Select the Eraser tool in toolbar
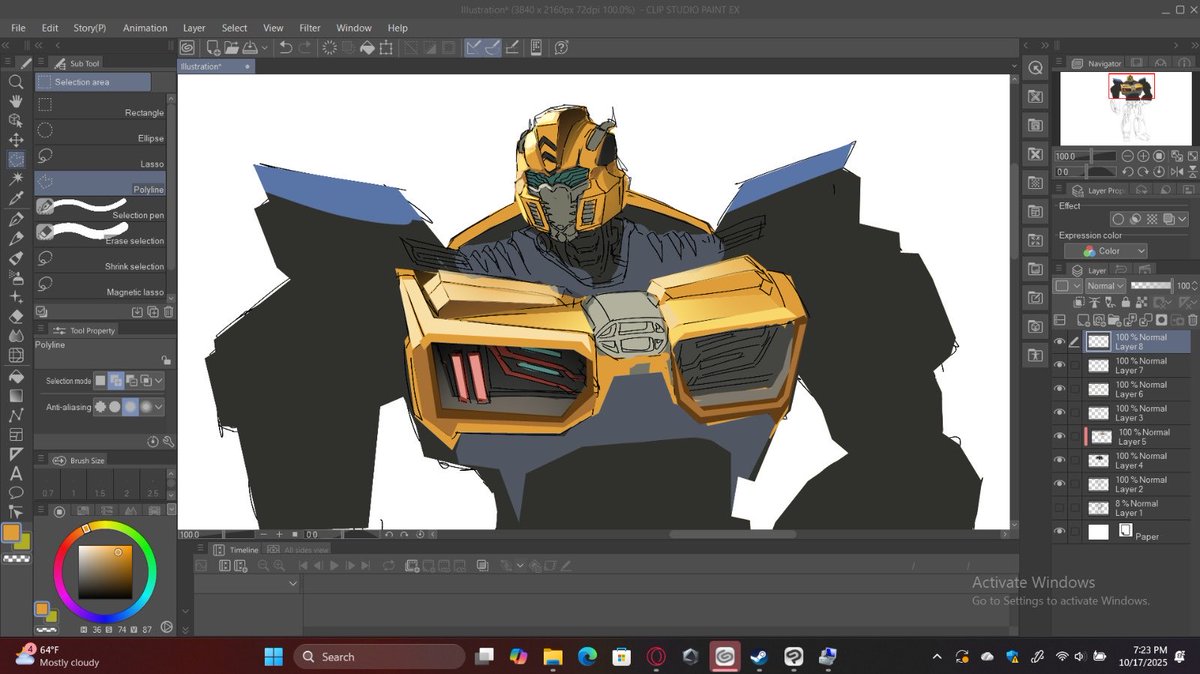 pyautogui.click(x=16, y=316)
